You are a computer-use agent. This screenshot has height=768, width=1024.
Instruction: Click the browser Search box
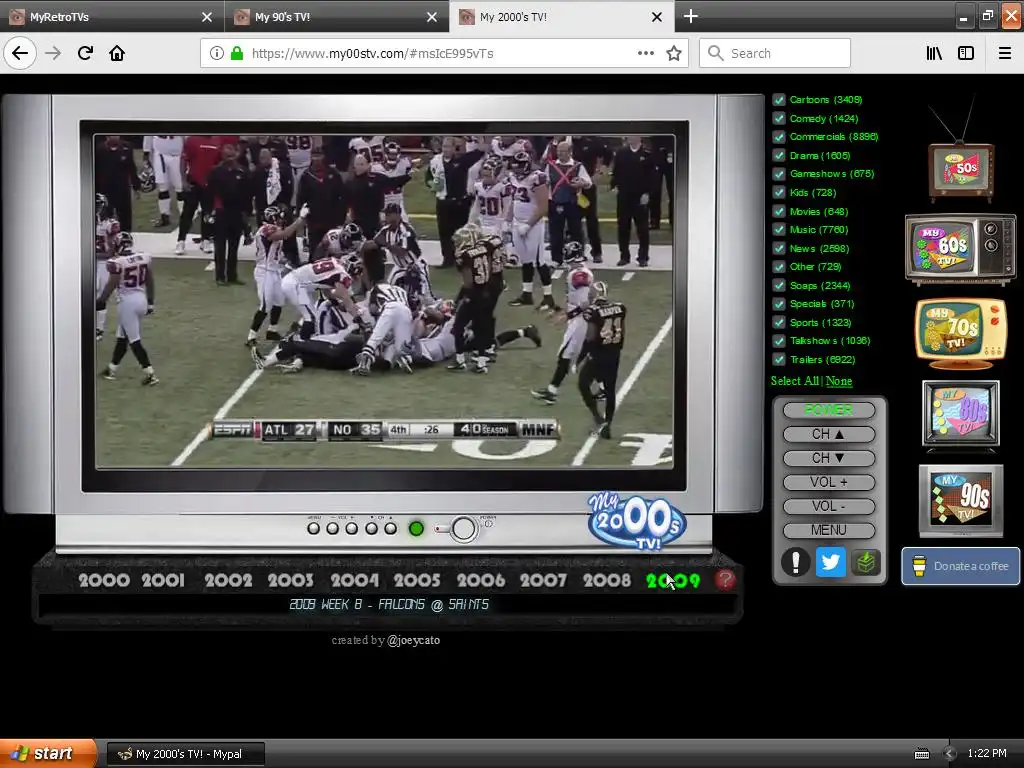(x=775, y=53)
